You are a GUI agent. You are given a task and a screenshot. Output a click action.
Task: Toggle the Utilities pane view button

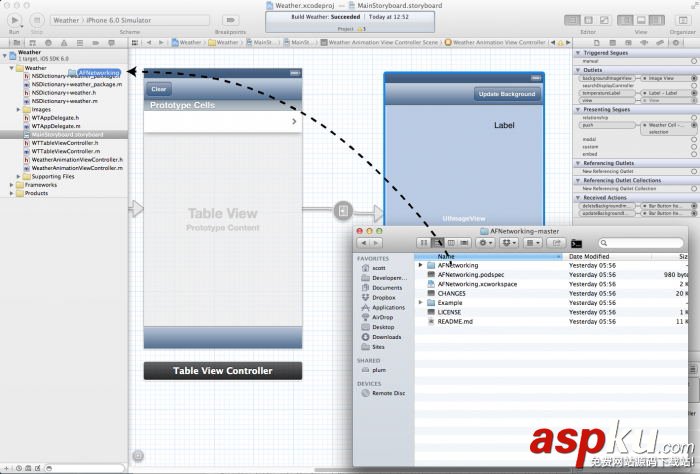(657, 21)
